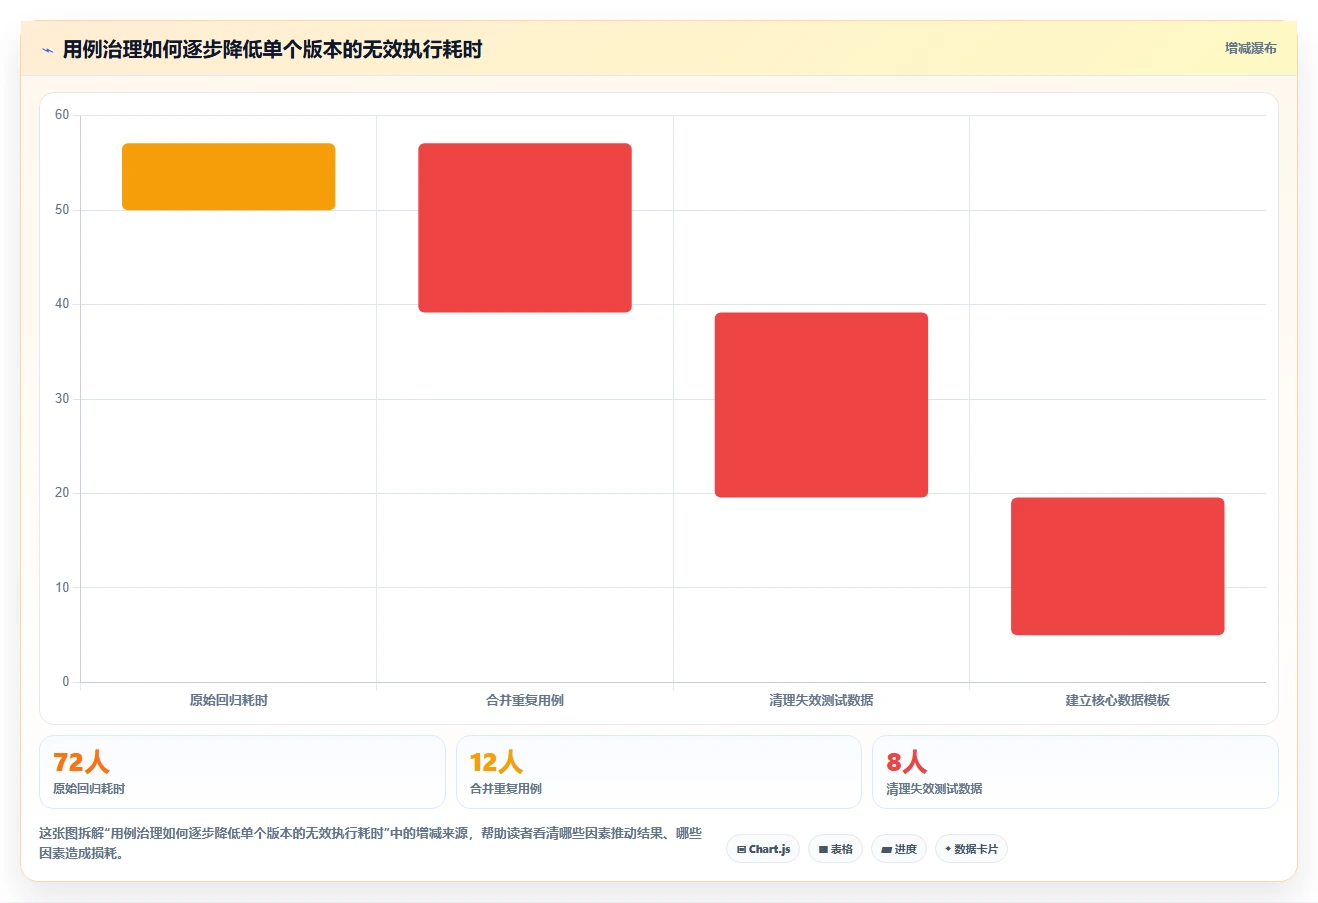
Task: Click the y-axis value 20
Action: [x=62, y=493]
